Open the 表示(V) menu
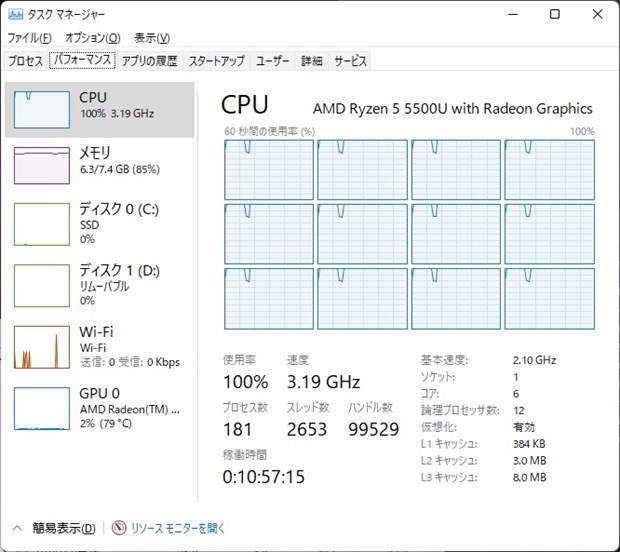 (151, 38)
